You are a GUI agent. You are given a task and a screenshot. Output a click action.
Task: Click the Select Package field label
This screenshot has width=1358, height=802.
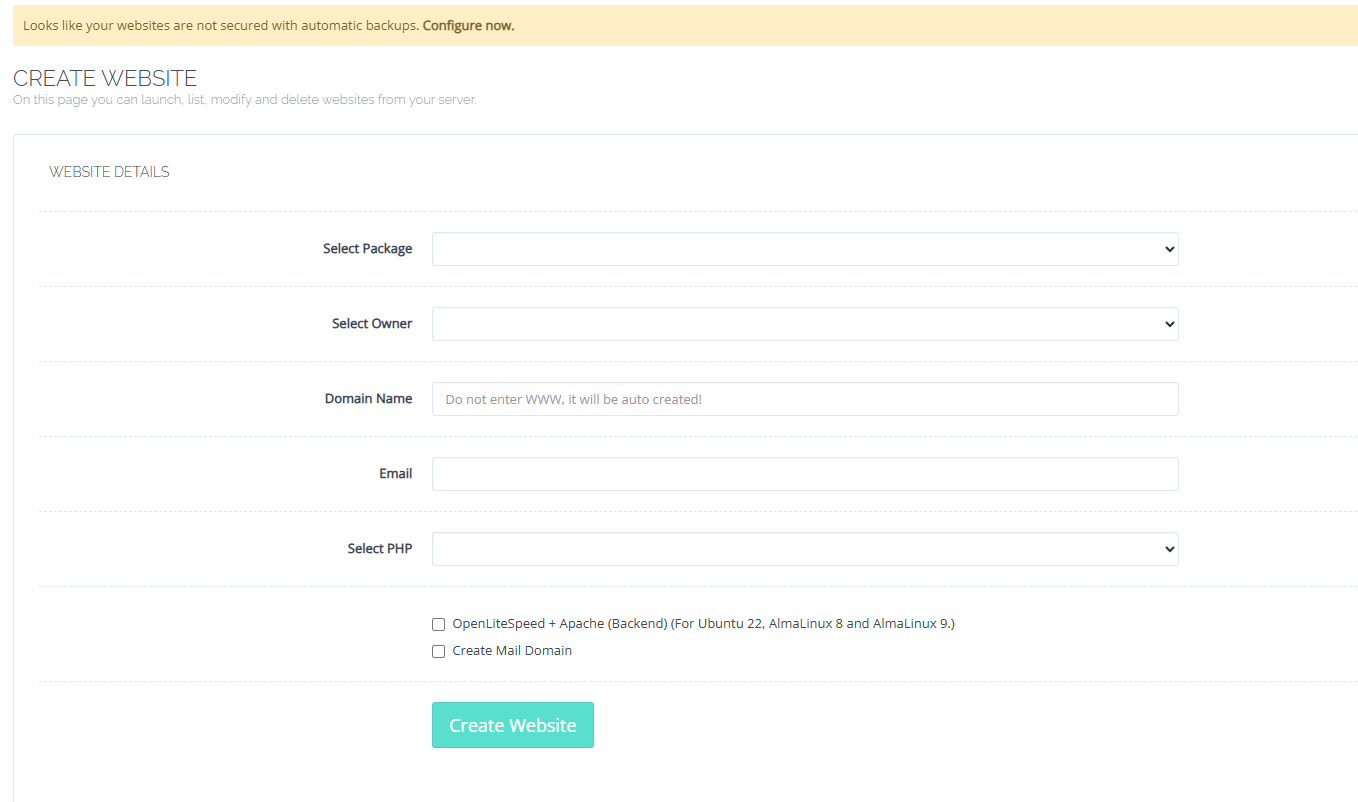pos(367,249)
